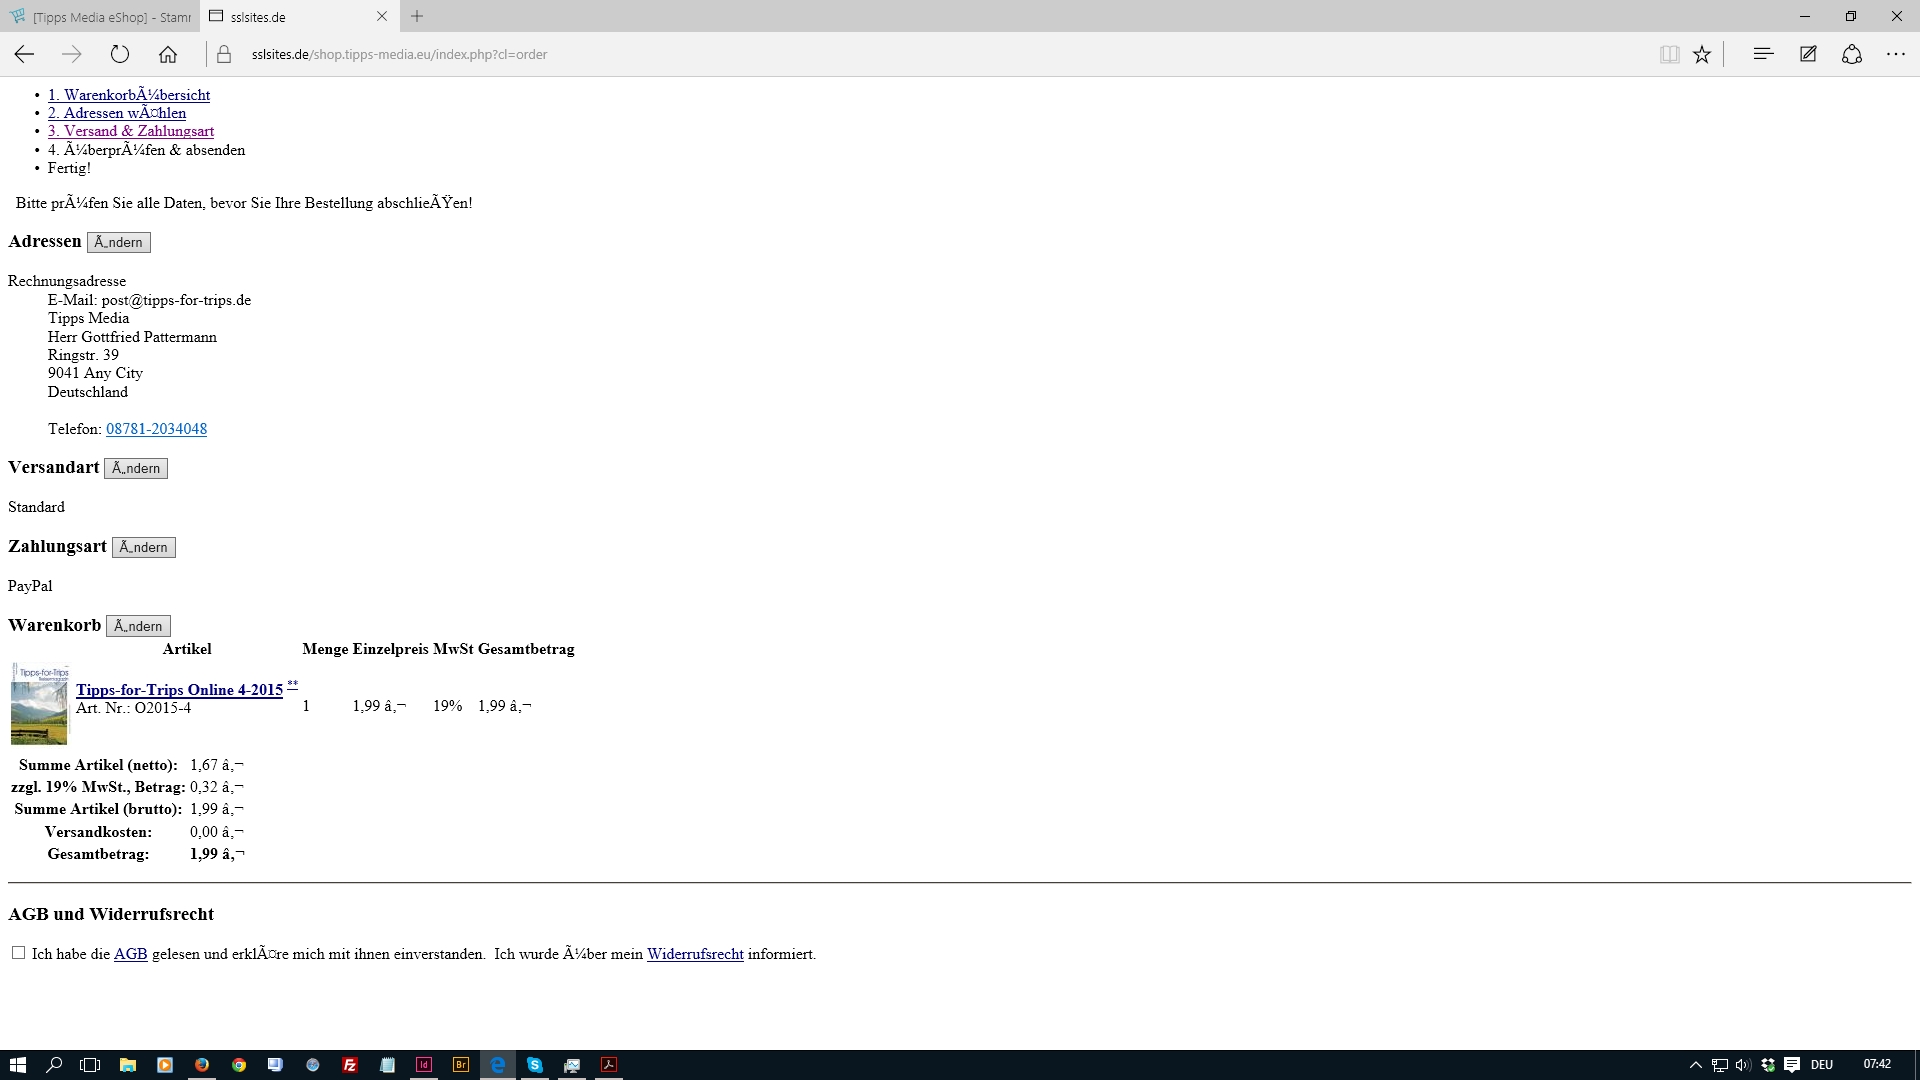Go to step 1 Warenkorbübersicht link

(129, 95)
